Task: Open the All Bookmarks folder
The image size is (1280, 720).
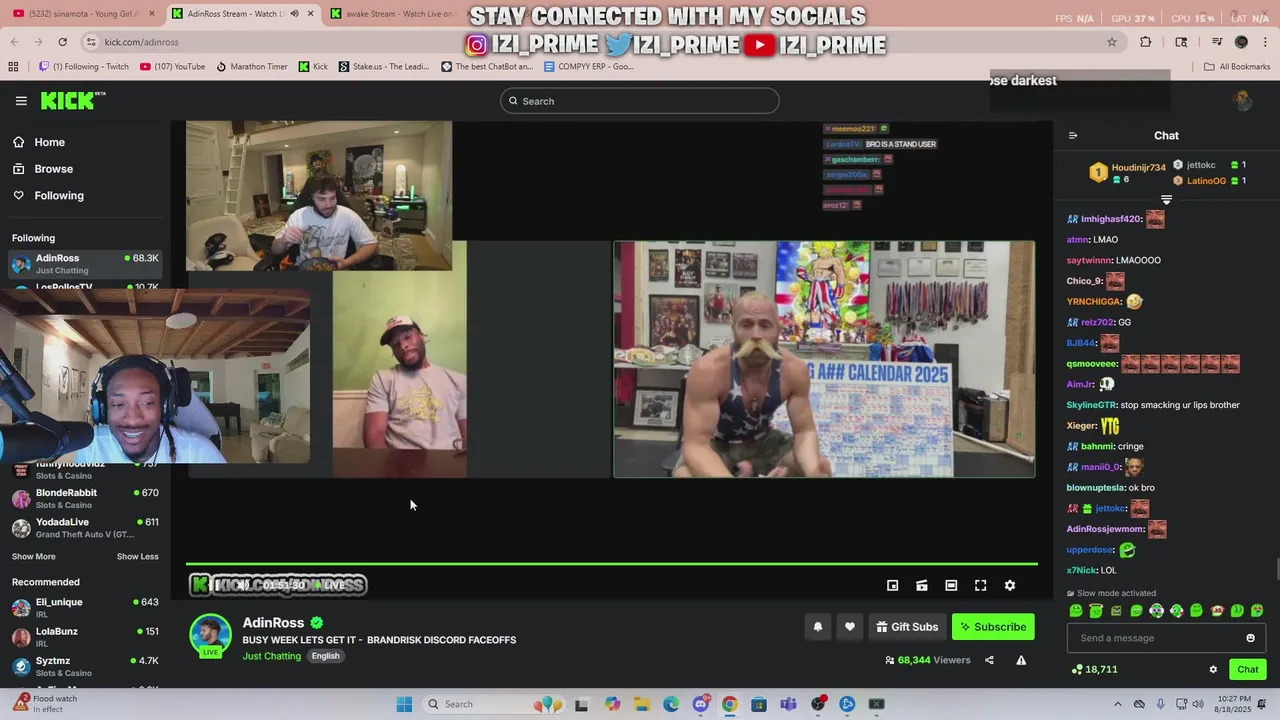Action: click(x=1236, y=67)
